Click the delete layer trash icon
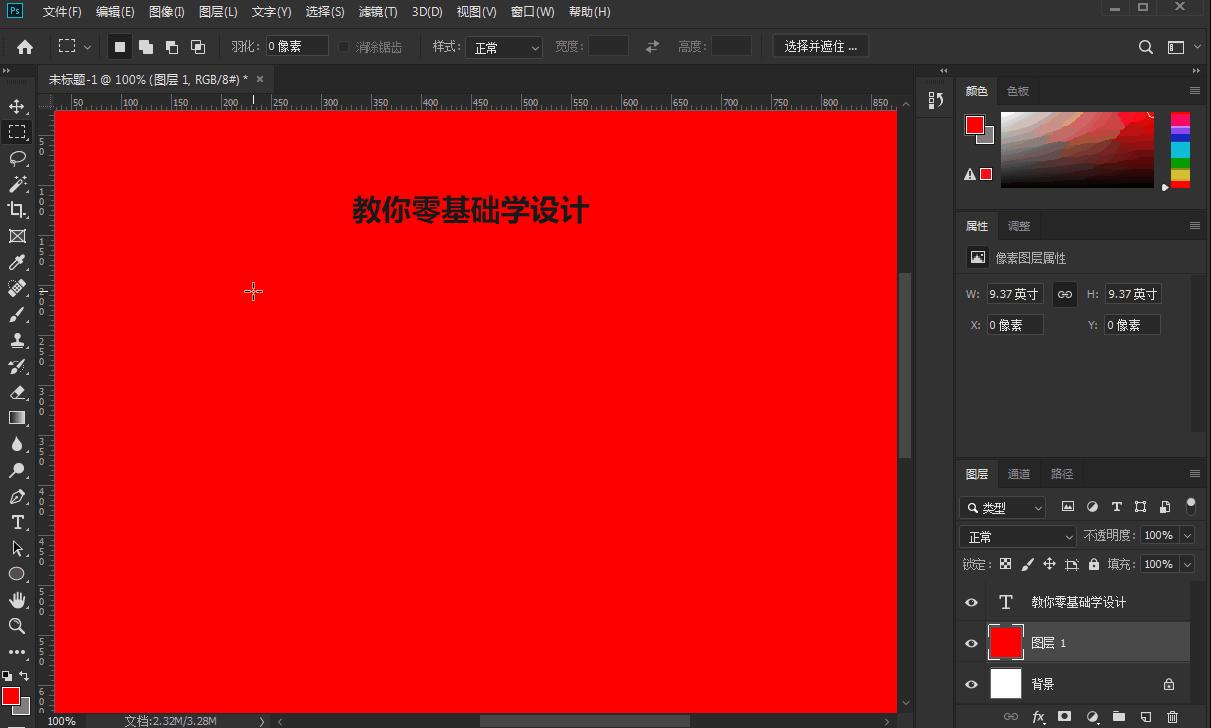Image resolution: width=1211 pixels, height=728 pixels. point(1172,717)
